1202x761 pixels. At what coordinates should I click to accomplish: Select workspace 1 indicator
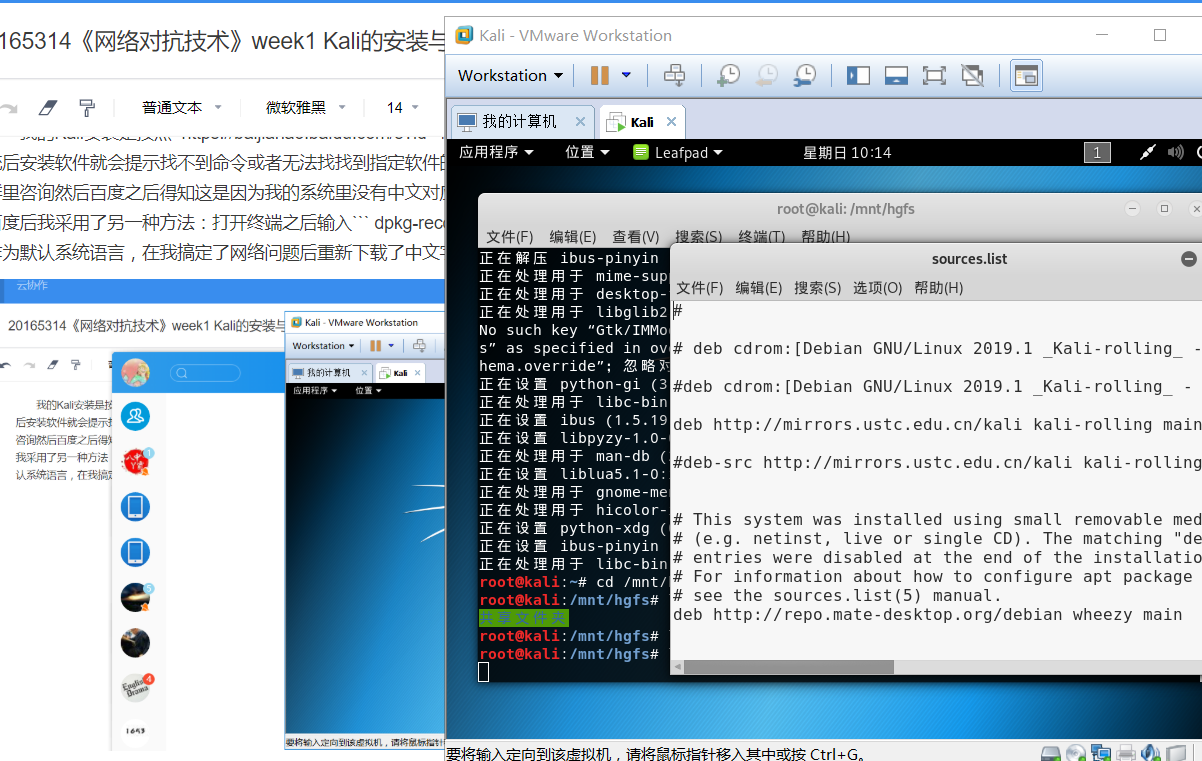(1097, 152)
